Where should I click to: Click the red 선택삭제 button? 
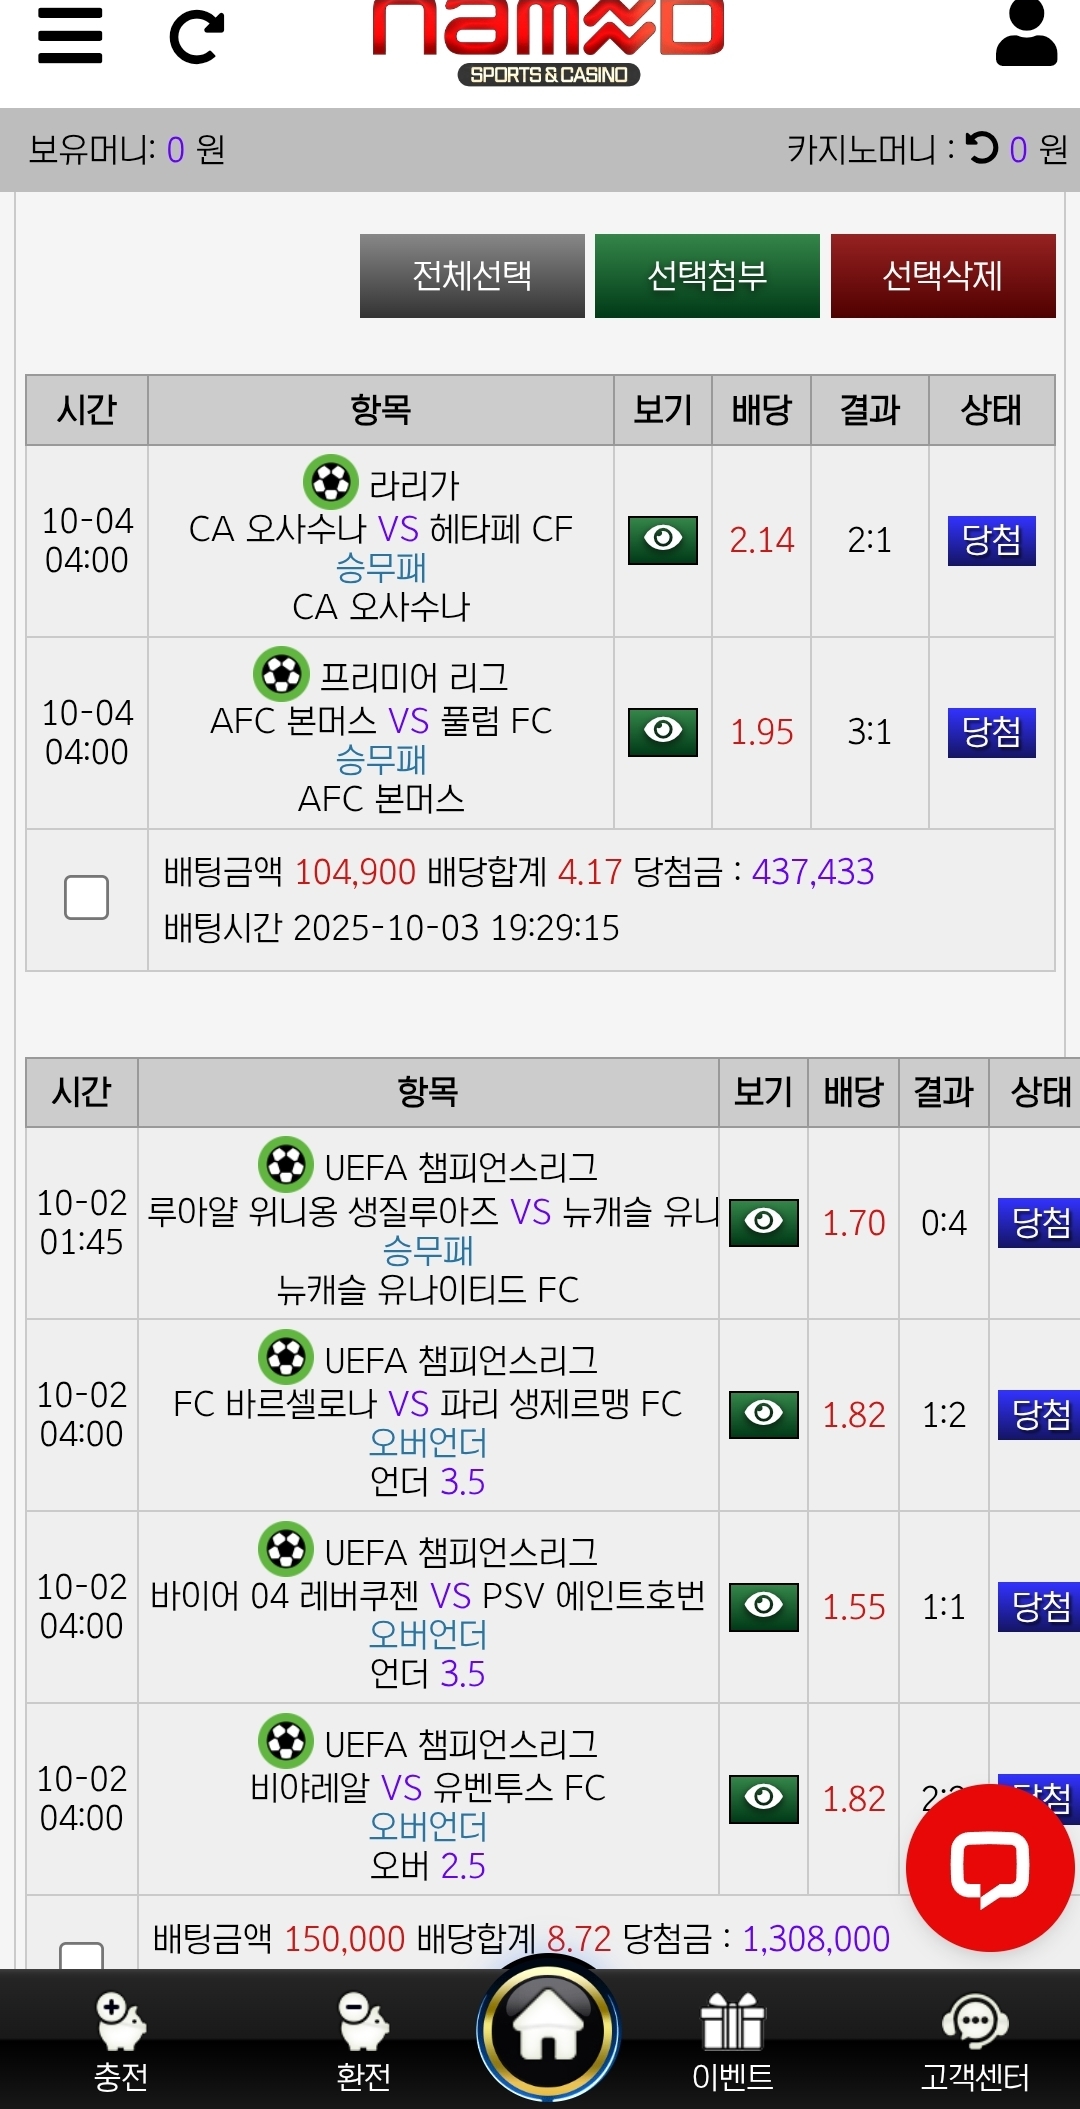(x=942, y=276)
